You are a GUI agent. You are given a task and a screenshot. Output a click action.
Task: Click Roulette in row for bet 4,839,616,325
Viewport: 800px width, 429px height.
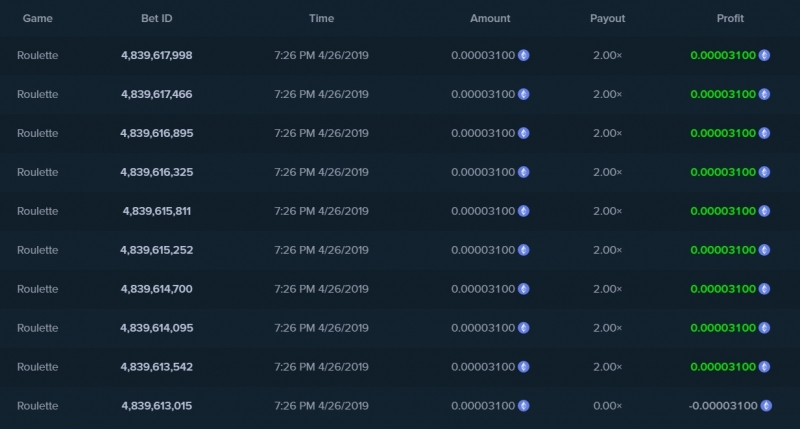click(37, 172)
